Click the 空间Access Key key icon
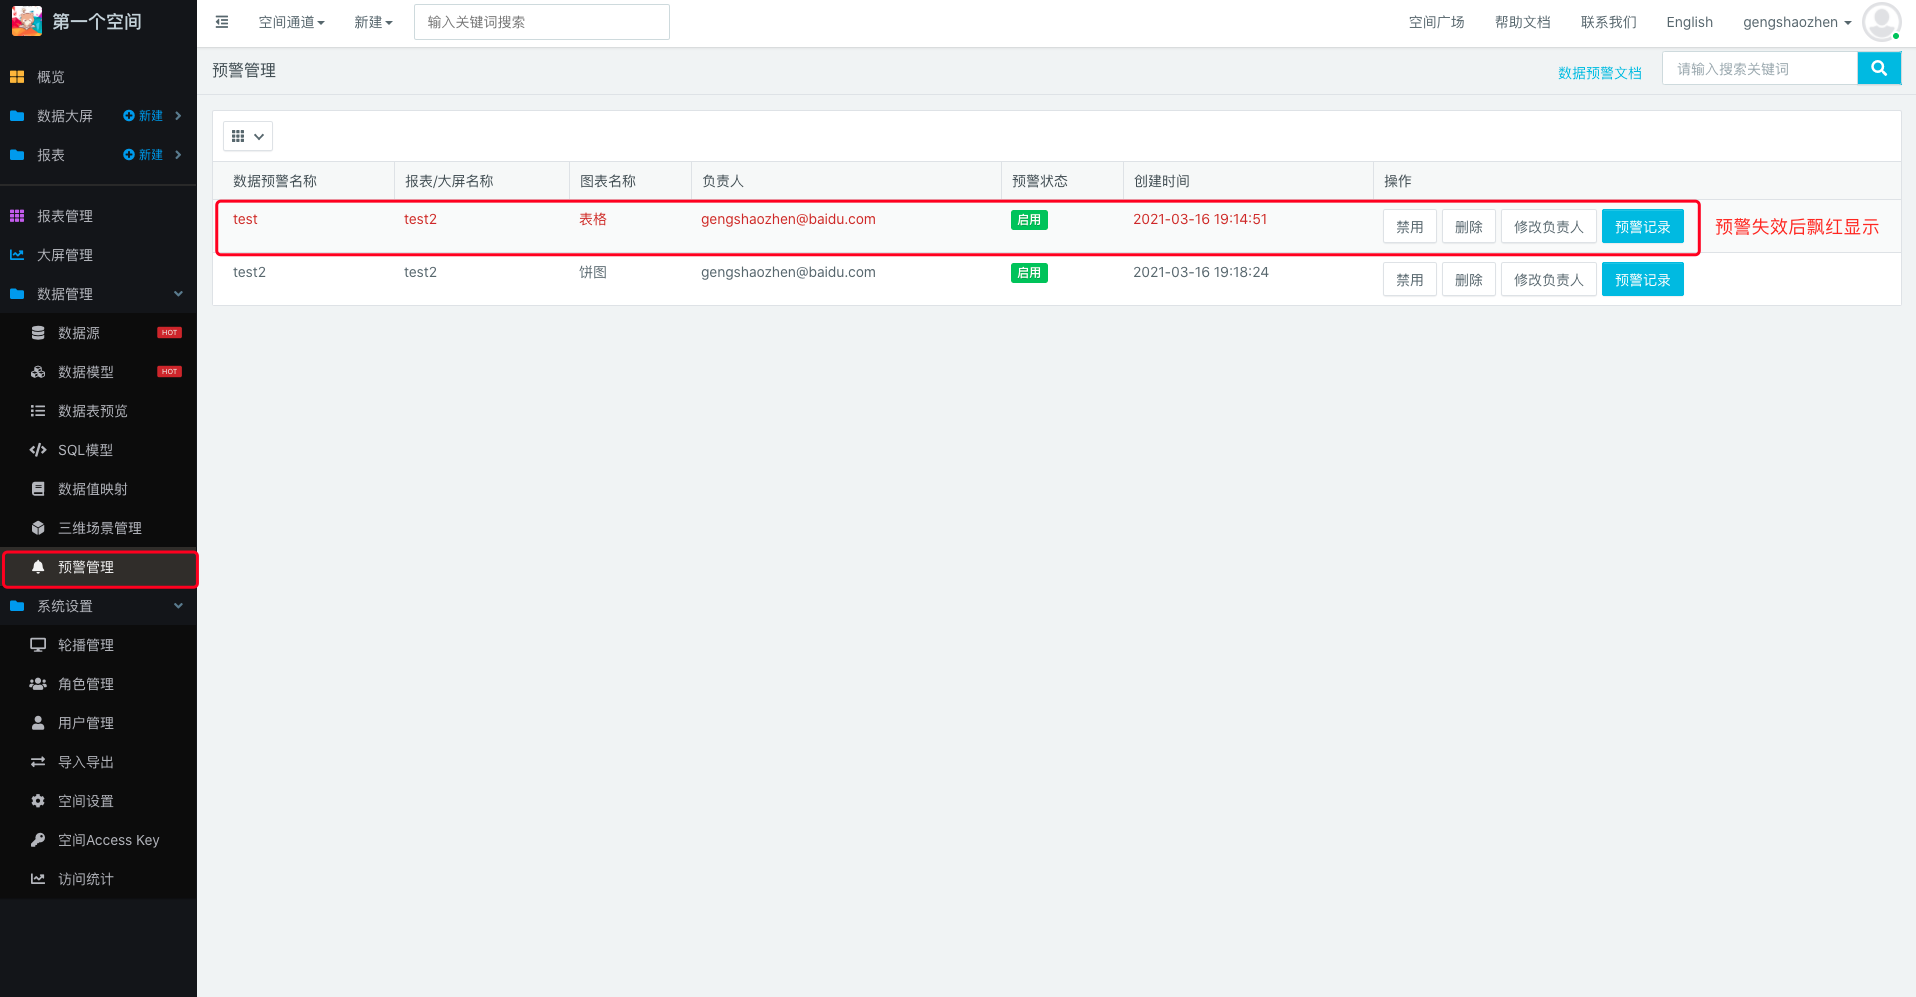Screen dimensions: 1916x997 pos(38,840)
